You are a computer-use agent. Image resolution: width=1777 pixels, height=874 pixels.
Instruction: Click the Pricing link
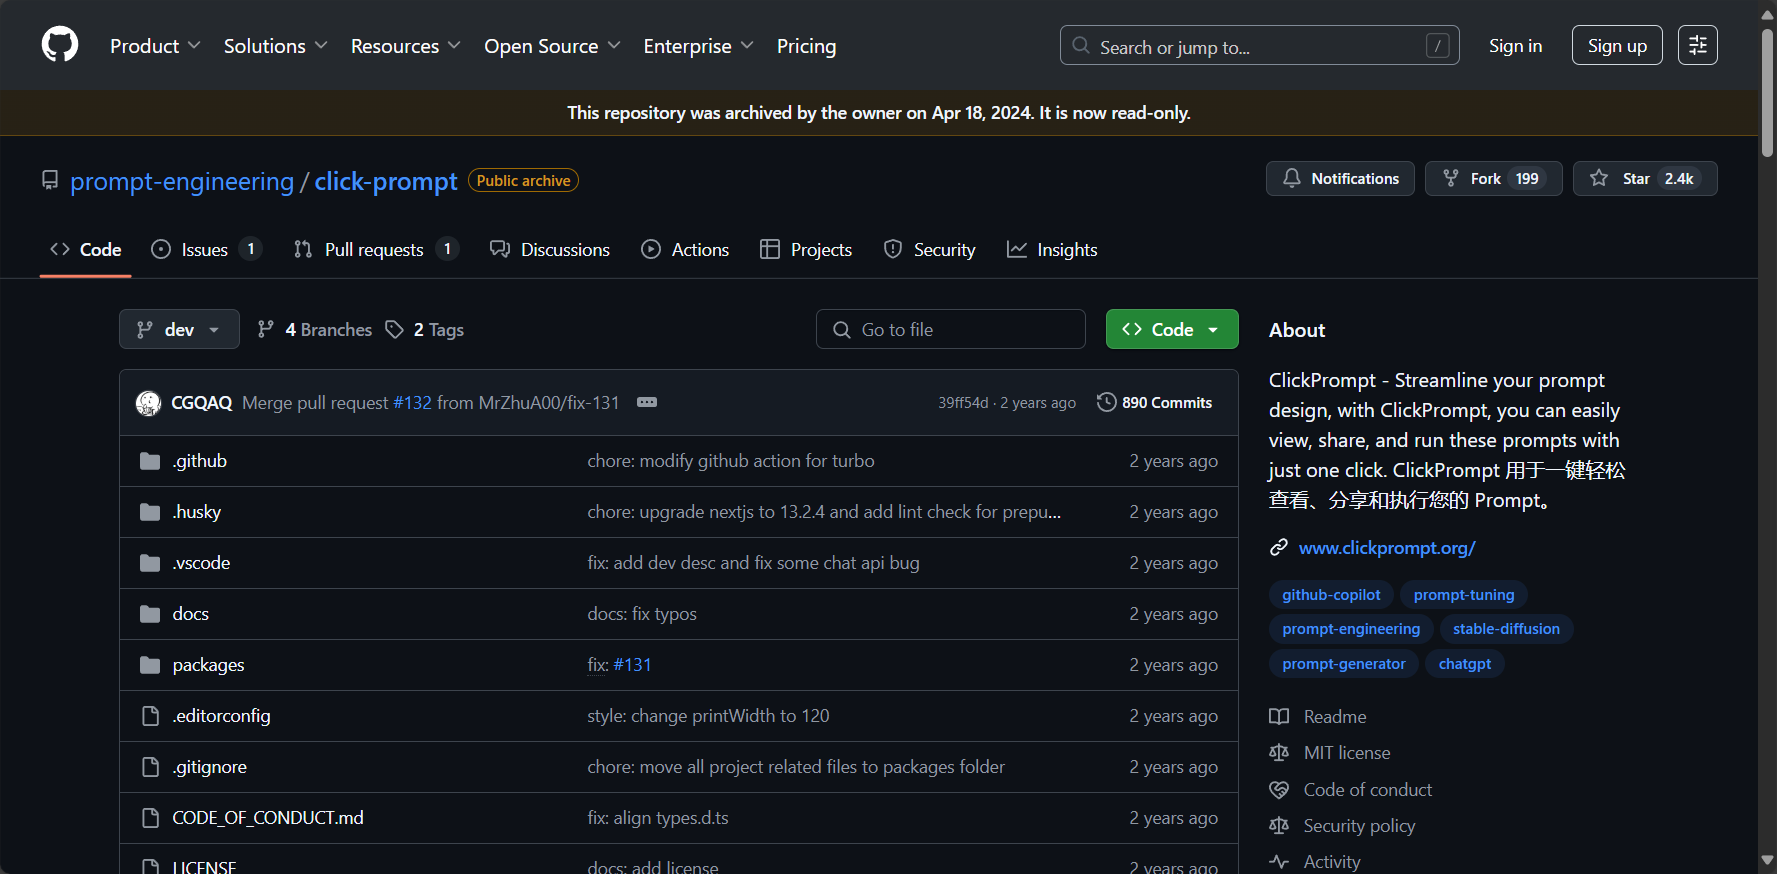(x=806, y=46)
